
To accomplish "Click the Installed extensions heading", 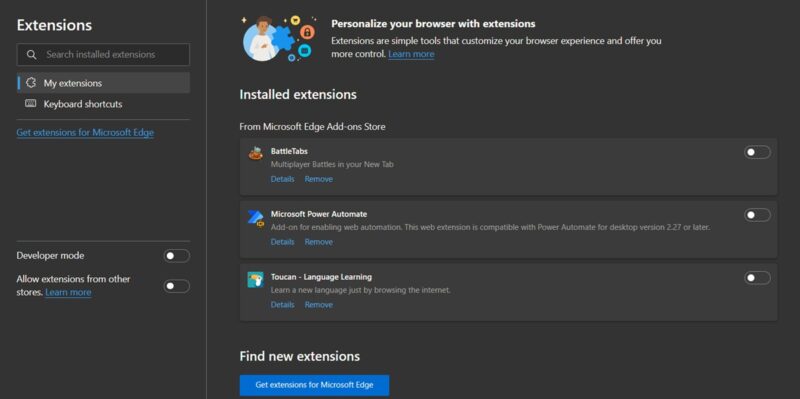I will click(298, 94).
